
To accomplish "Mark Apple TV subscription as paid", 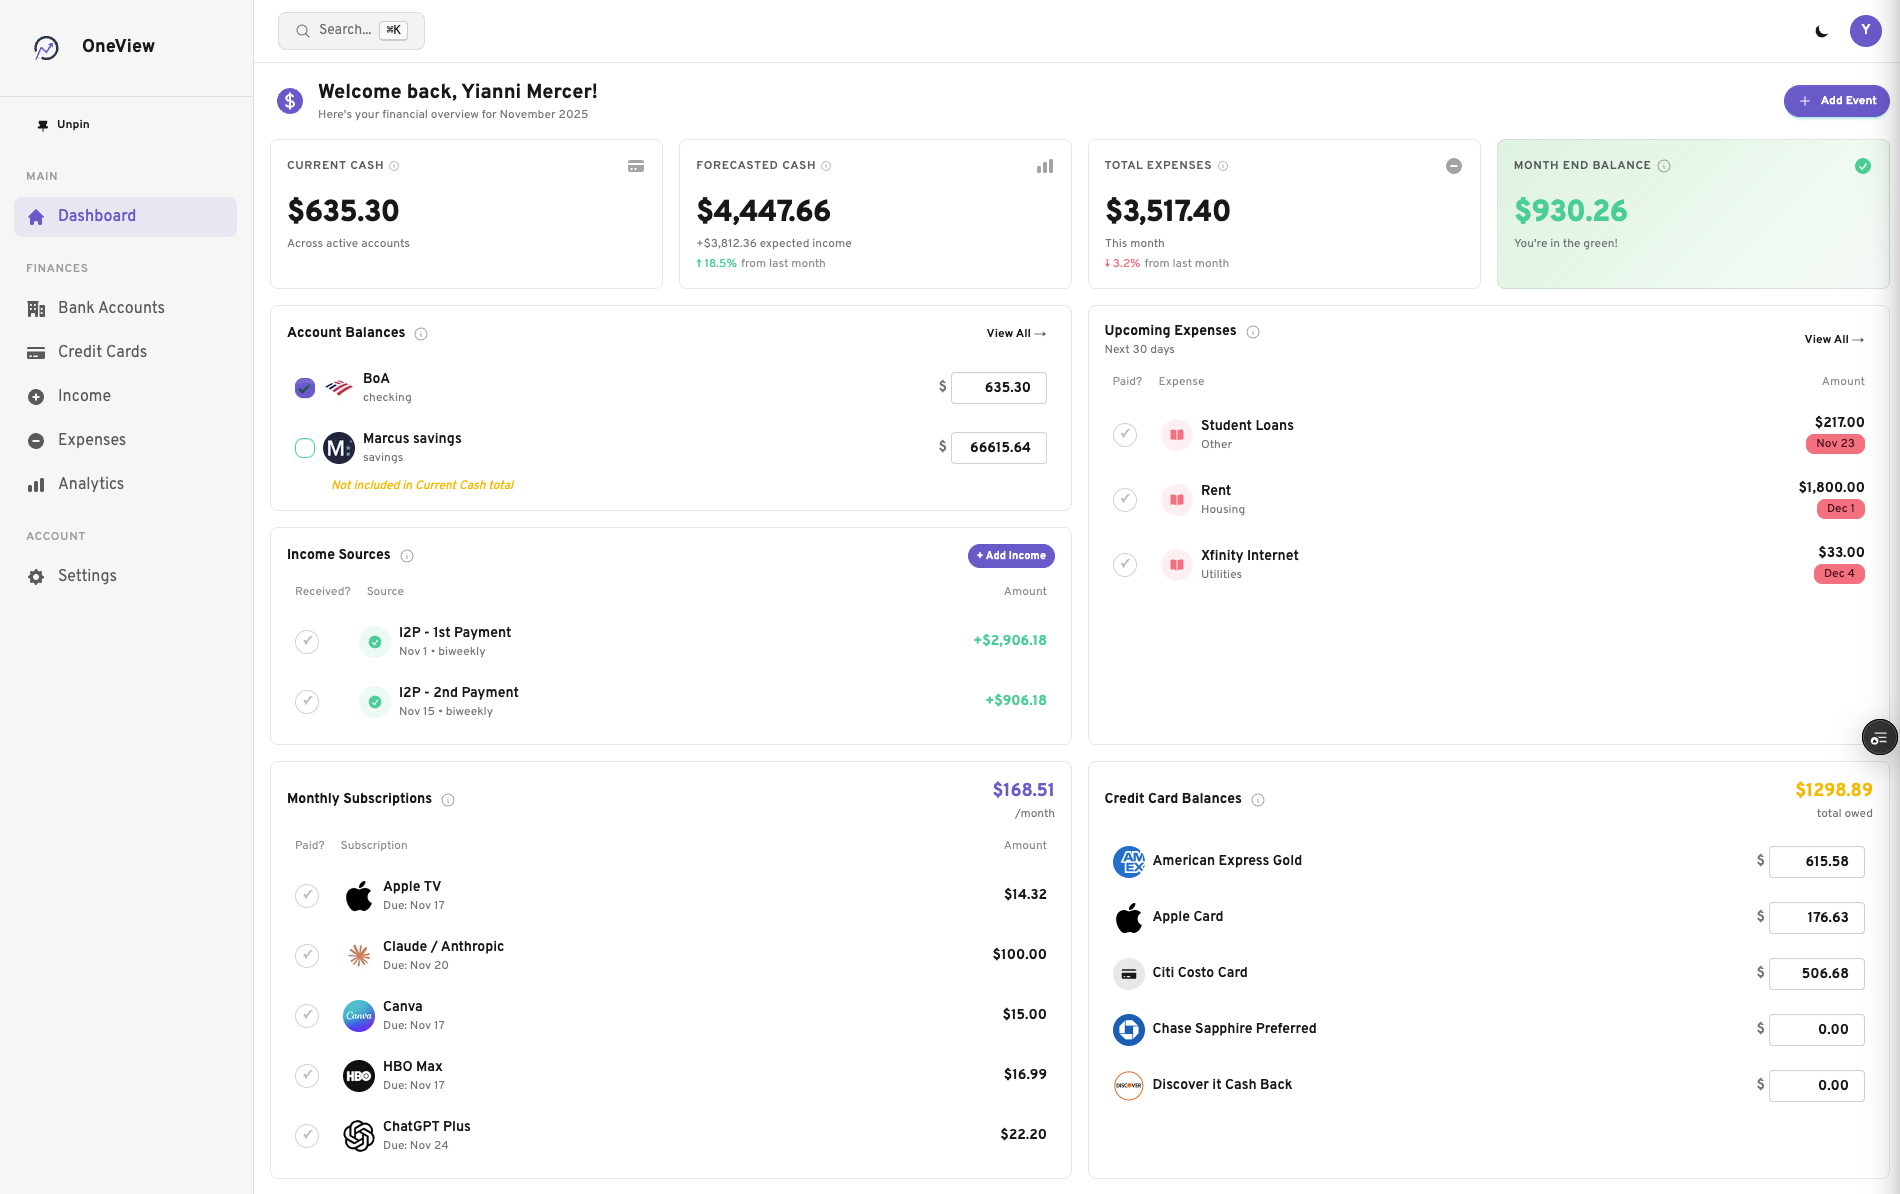I will 307,895.
